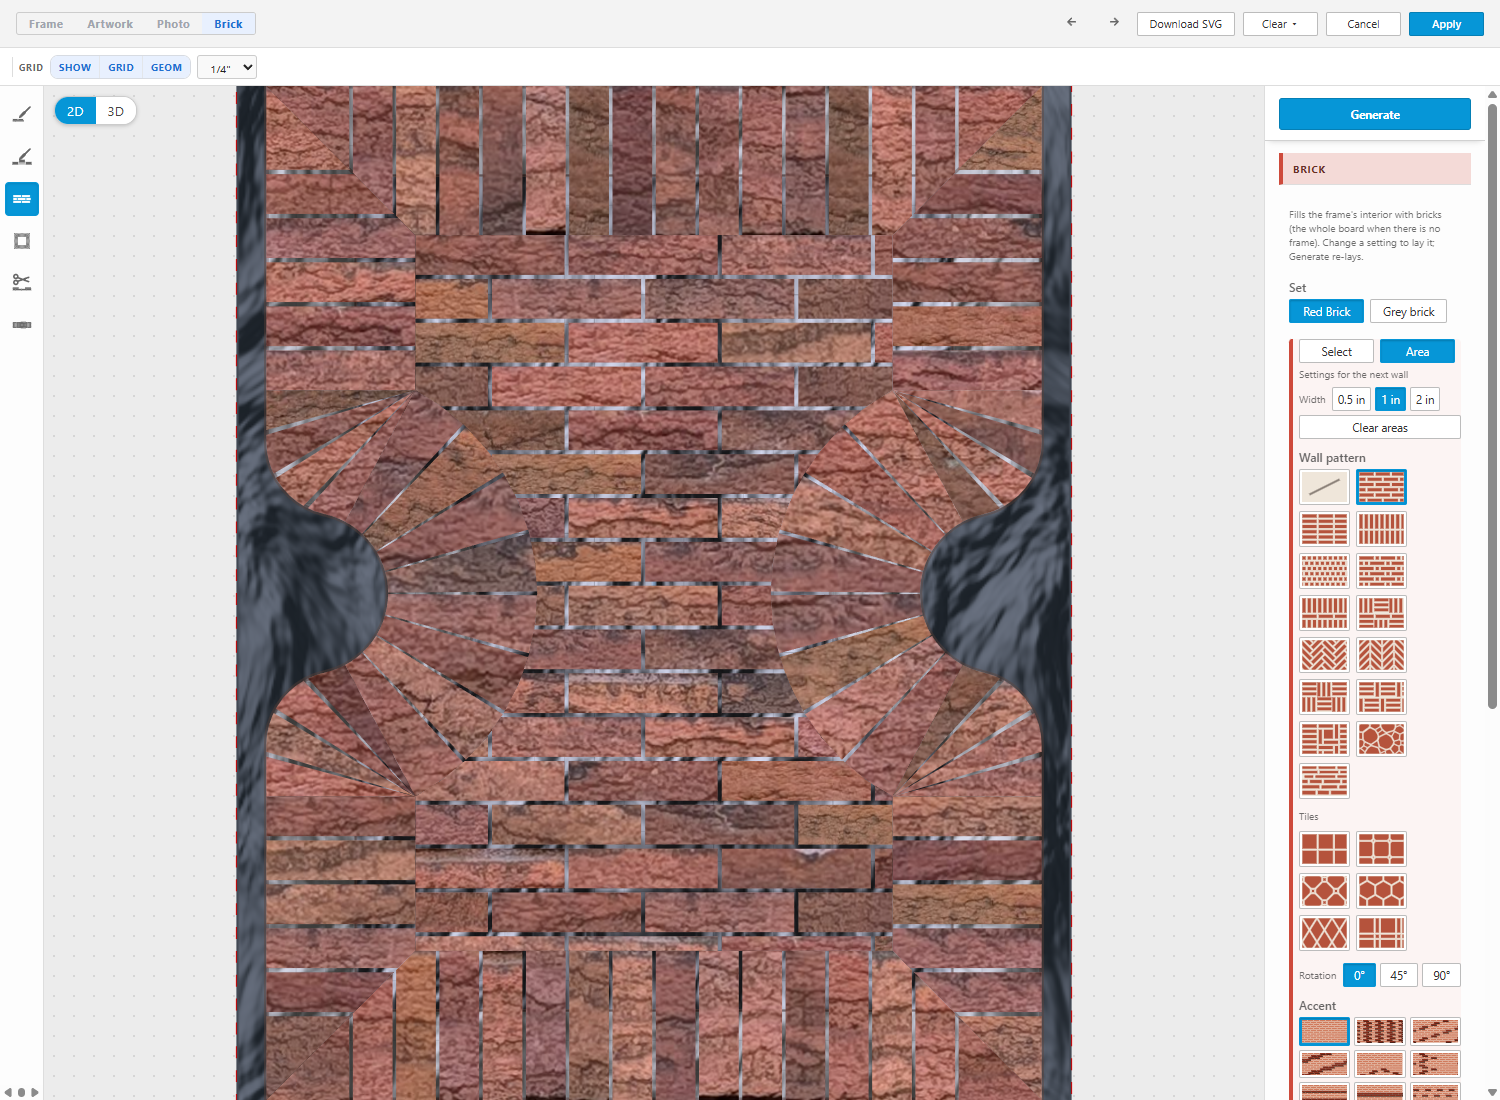
Task: Switch to the Brick tab
Action: pyautogui.click(x=228, y=24)
